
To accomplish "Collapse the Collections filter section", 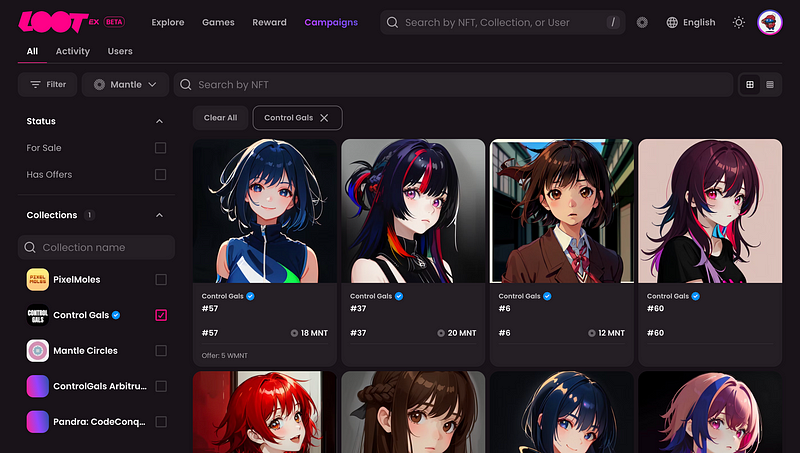I will [x=159, y=215].
